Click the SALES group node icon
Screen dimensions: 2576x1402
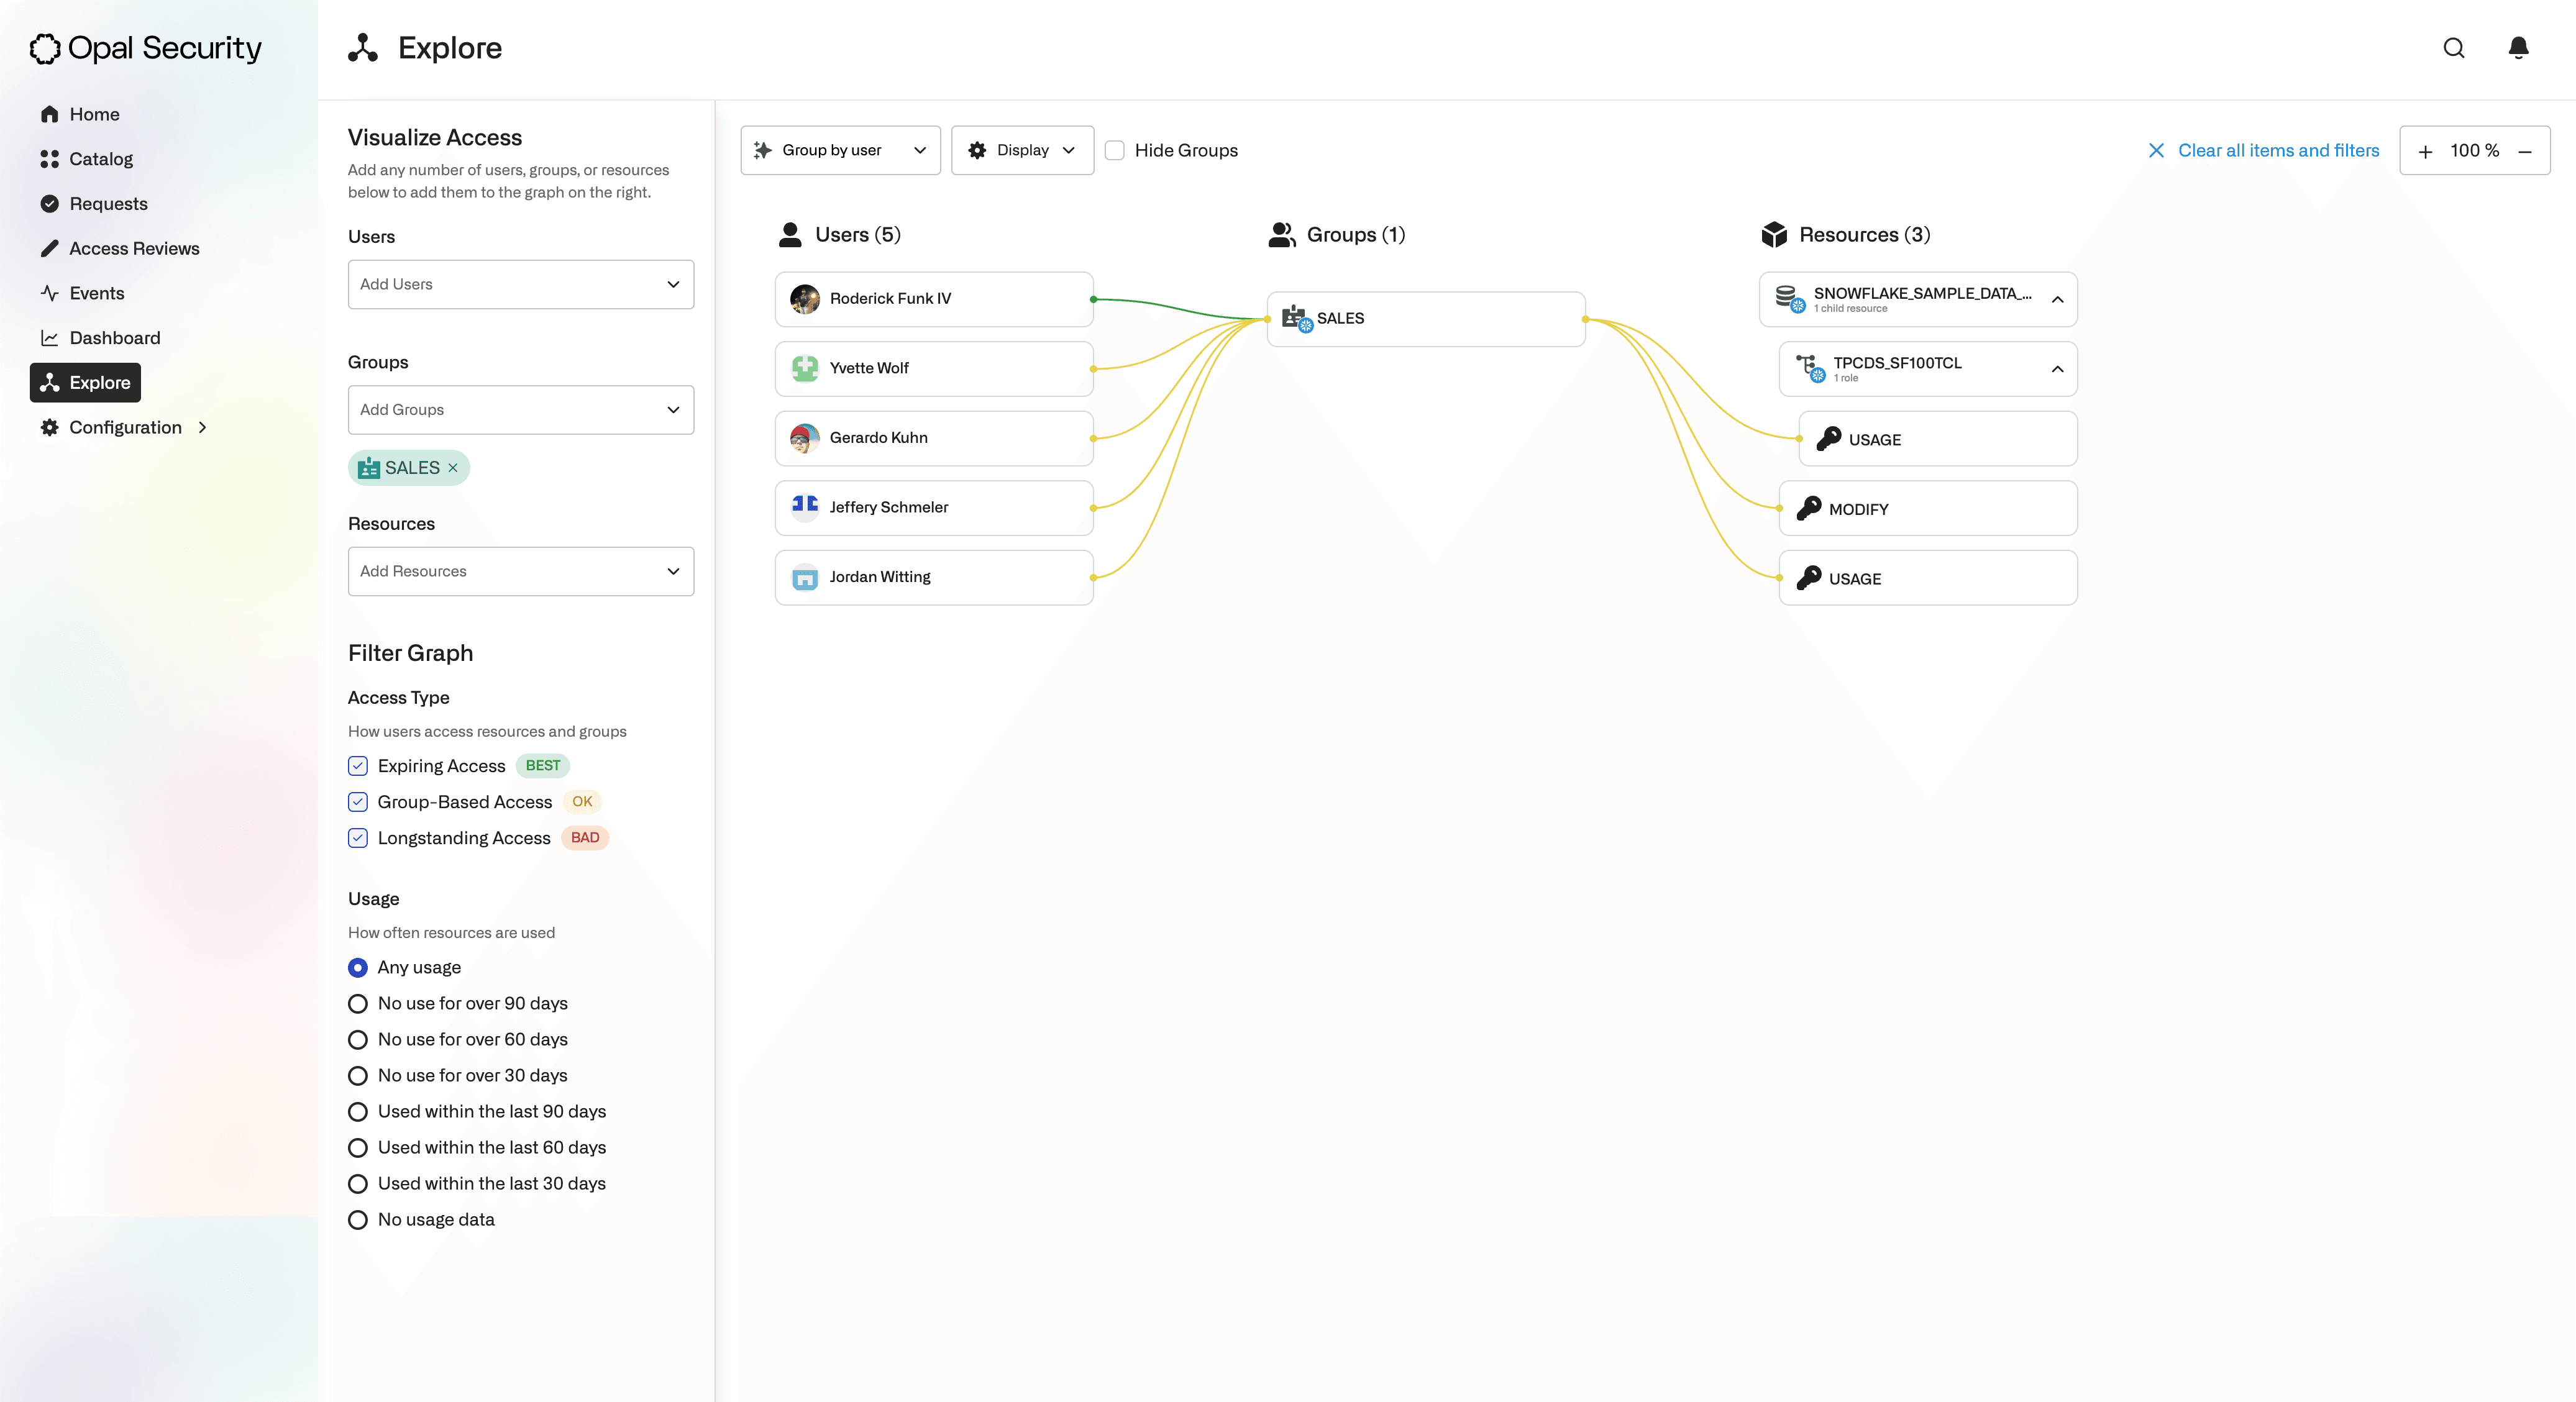[1296, 318]
